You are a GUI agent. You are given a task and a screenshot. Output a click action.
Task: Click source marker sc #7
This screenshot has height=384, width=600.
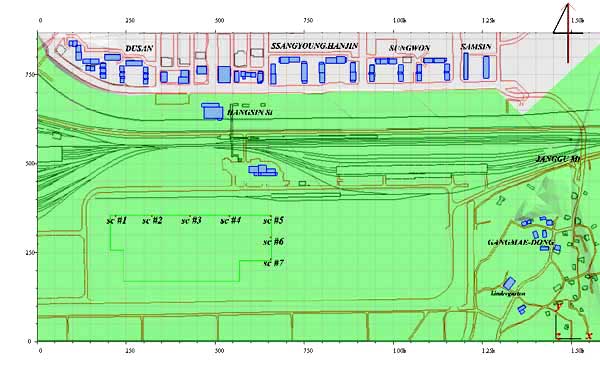(x=273, y=263)
